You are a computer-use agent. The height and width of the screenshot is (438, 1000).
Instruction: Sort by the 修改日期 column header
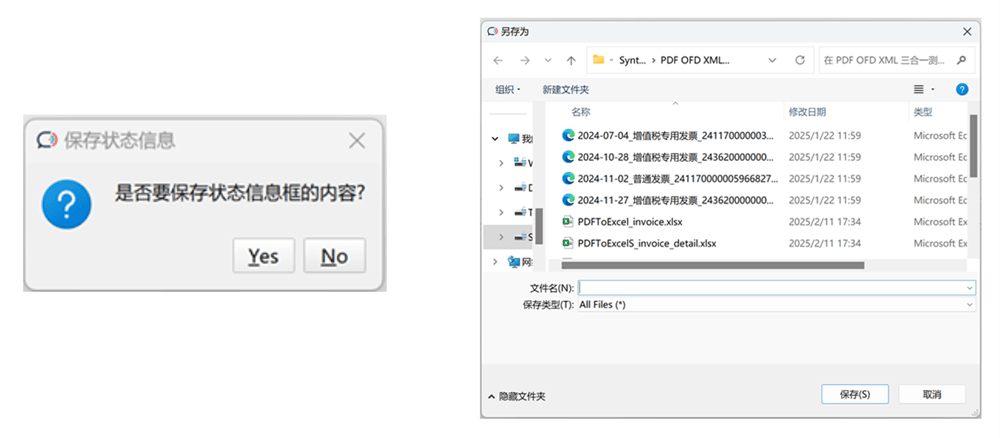(x=807, y=112)
